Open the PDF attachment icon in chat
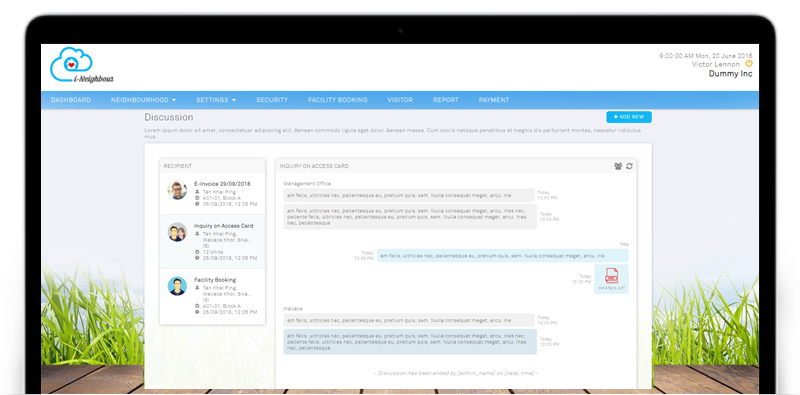 [611, 276]
